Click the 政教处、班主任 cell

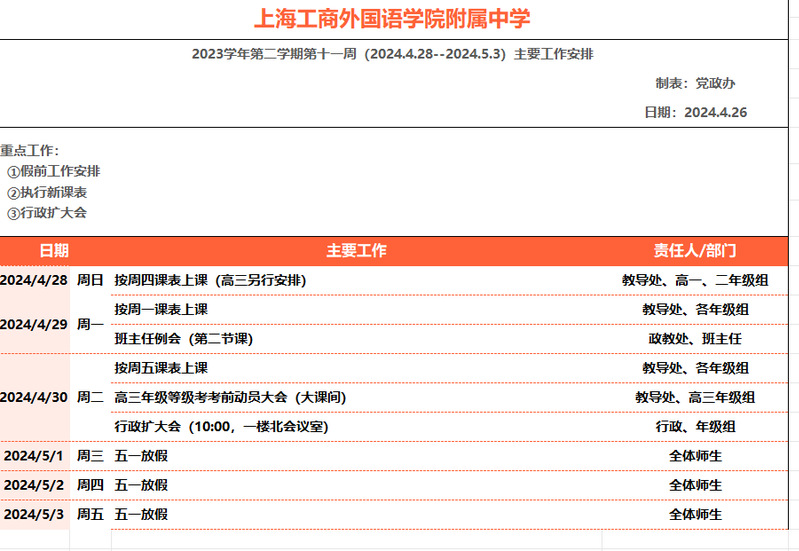coord(695,339)
